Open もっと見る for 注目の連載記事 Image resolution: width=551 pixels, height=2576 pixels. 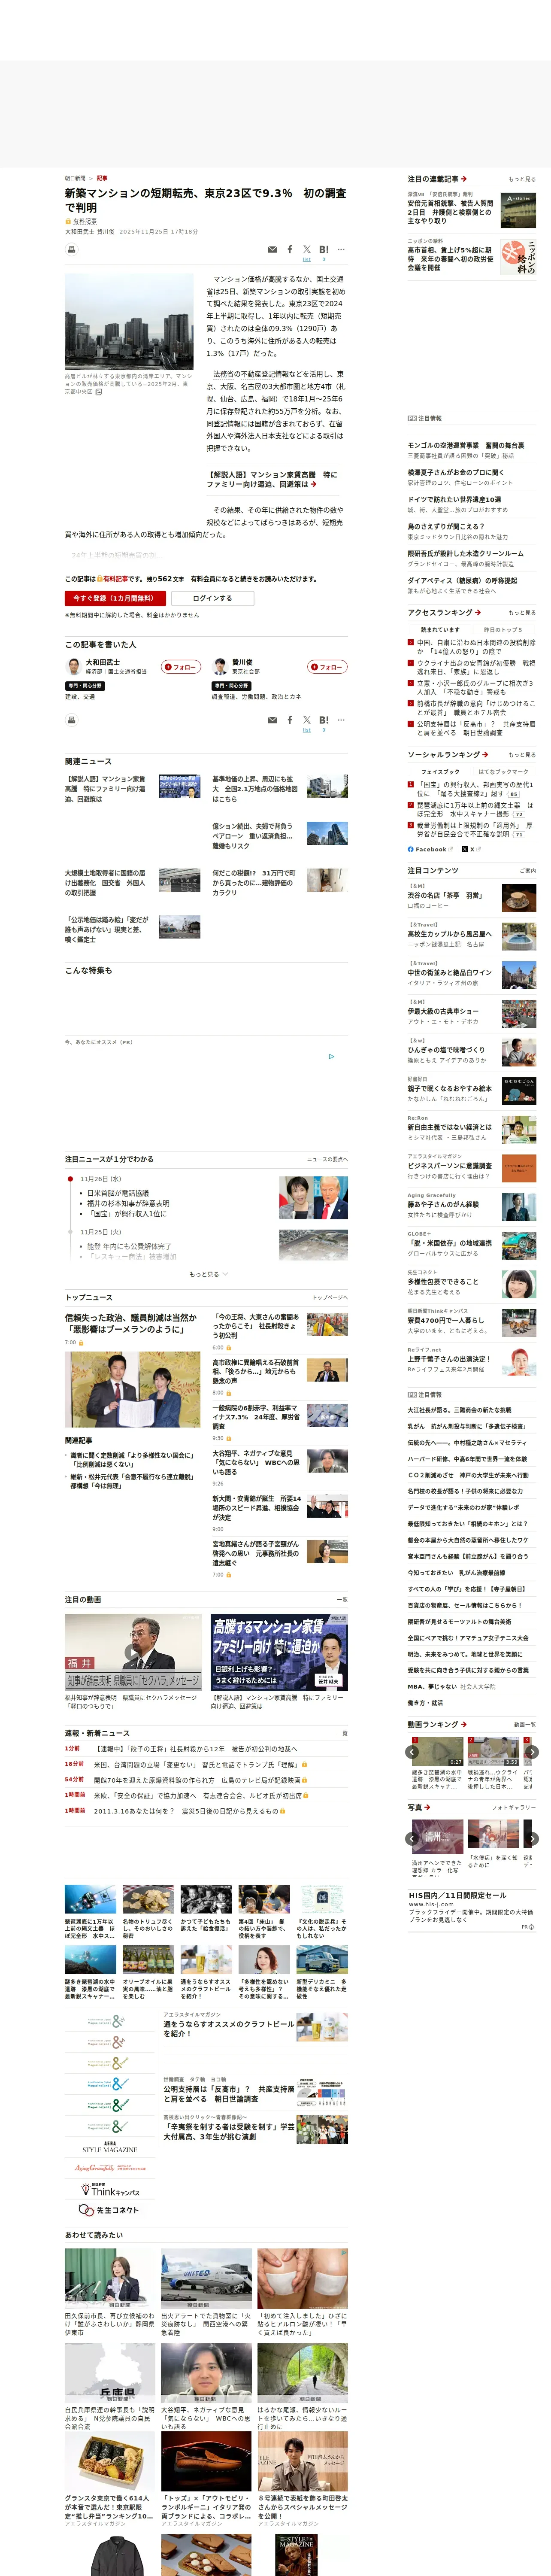(521, 180)
